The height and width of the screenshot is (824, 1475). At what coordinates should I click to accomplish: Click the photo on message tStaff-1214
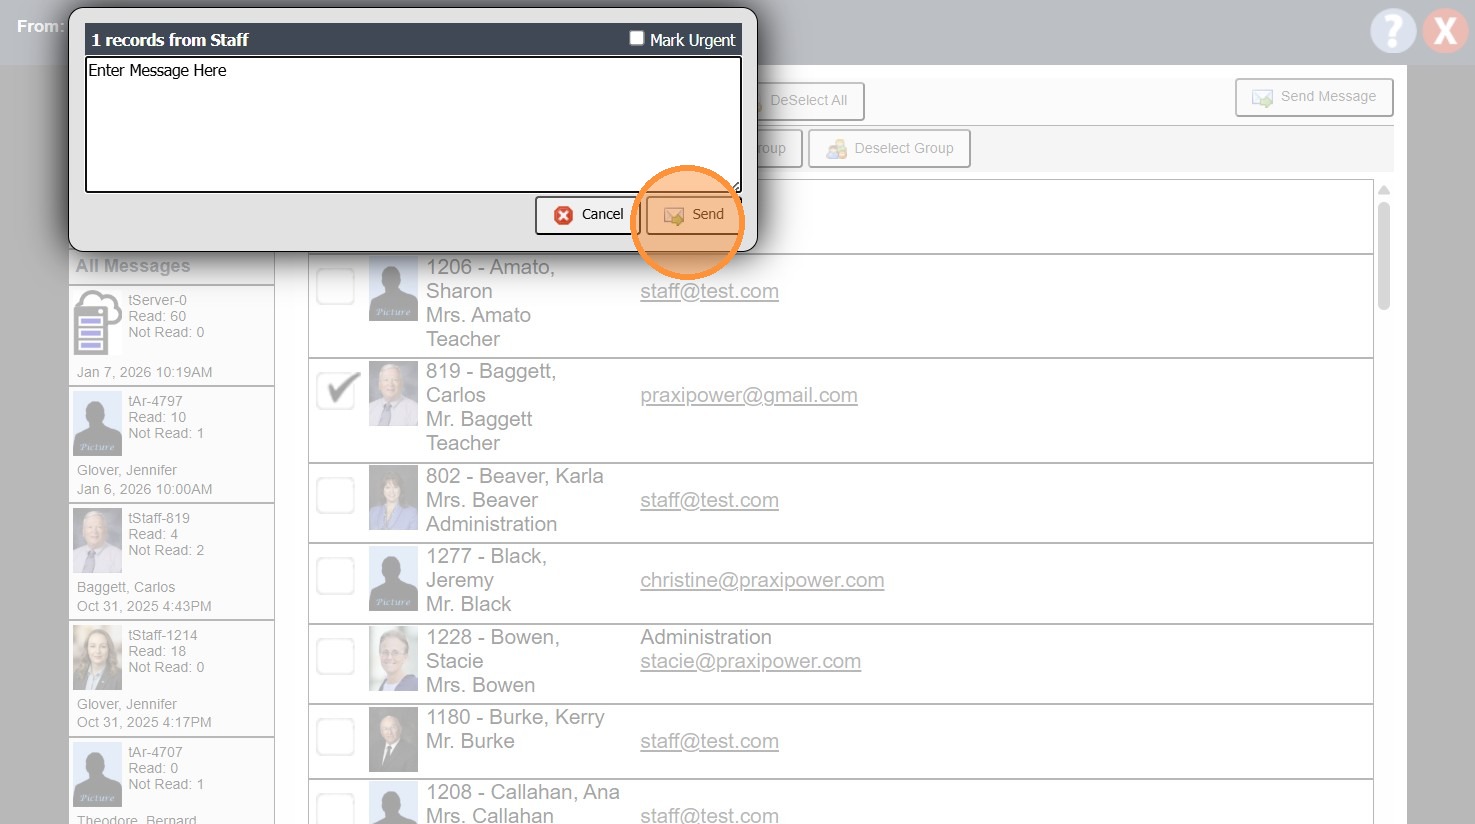pyautogui.click(x=97, y=658)
